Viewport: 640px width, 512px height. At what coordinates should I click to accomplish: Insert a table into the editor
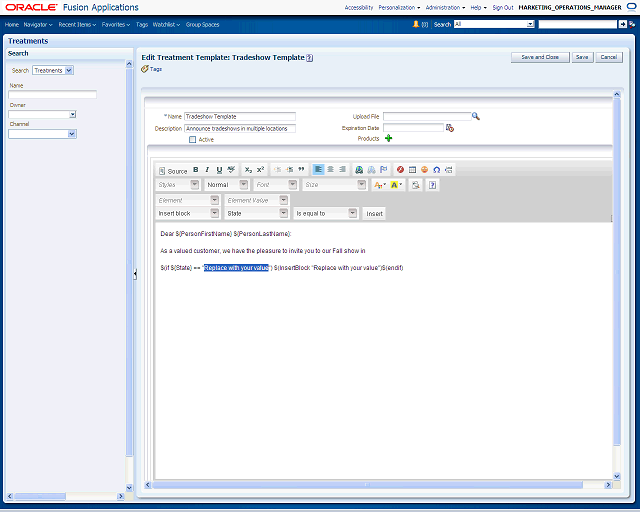(412, 170)
